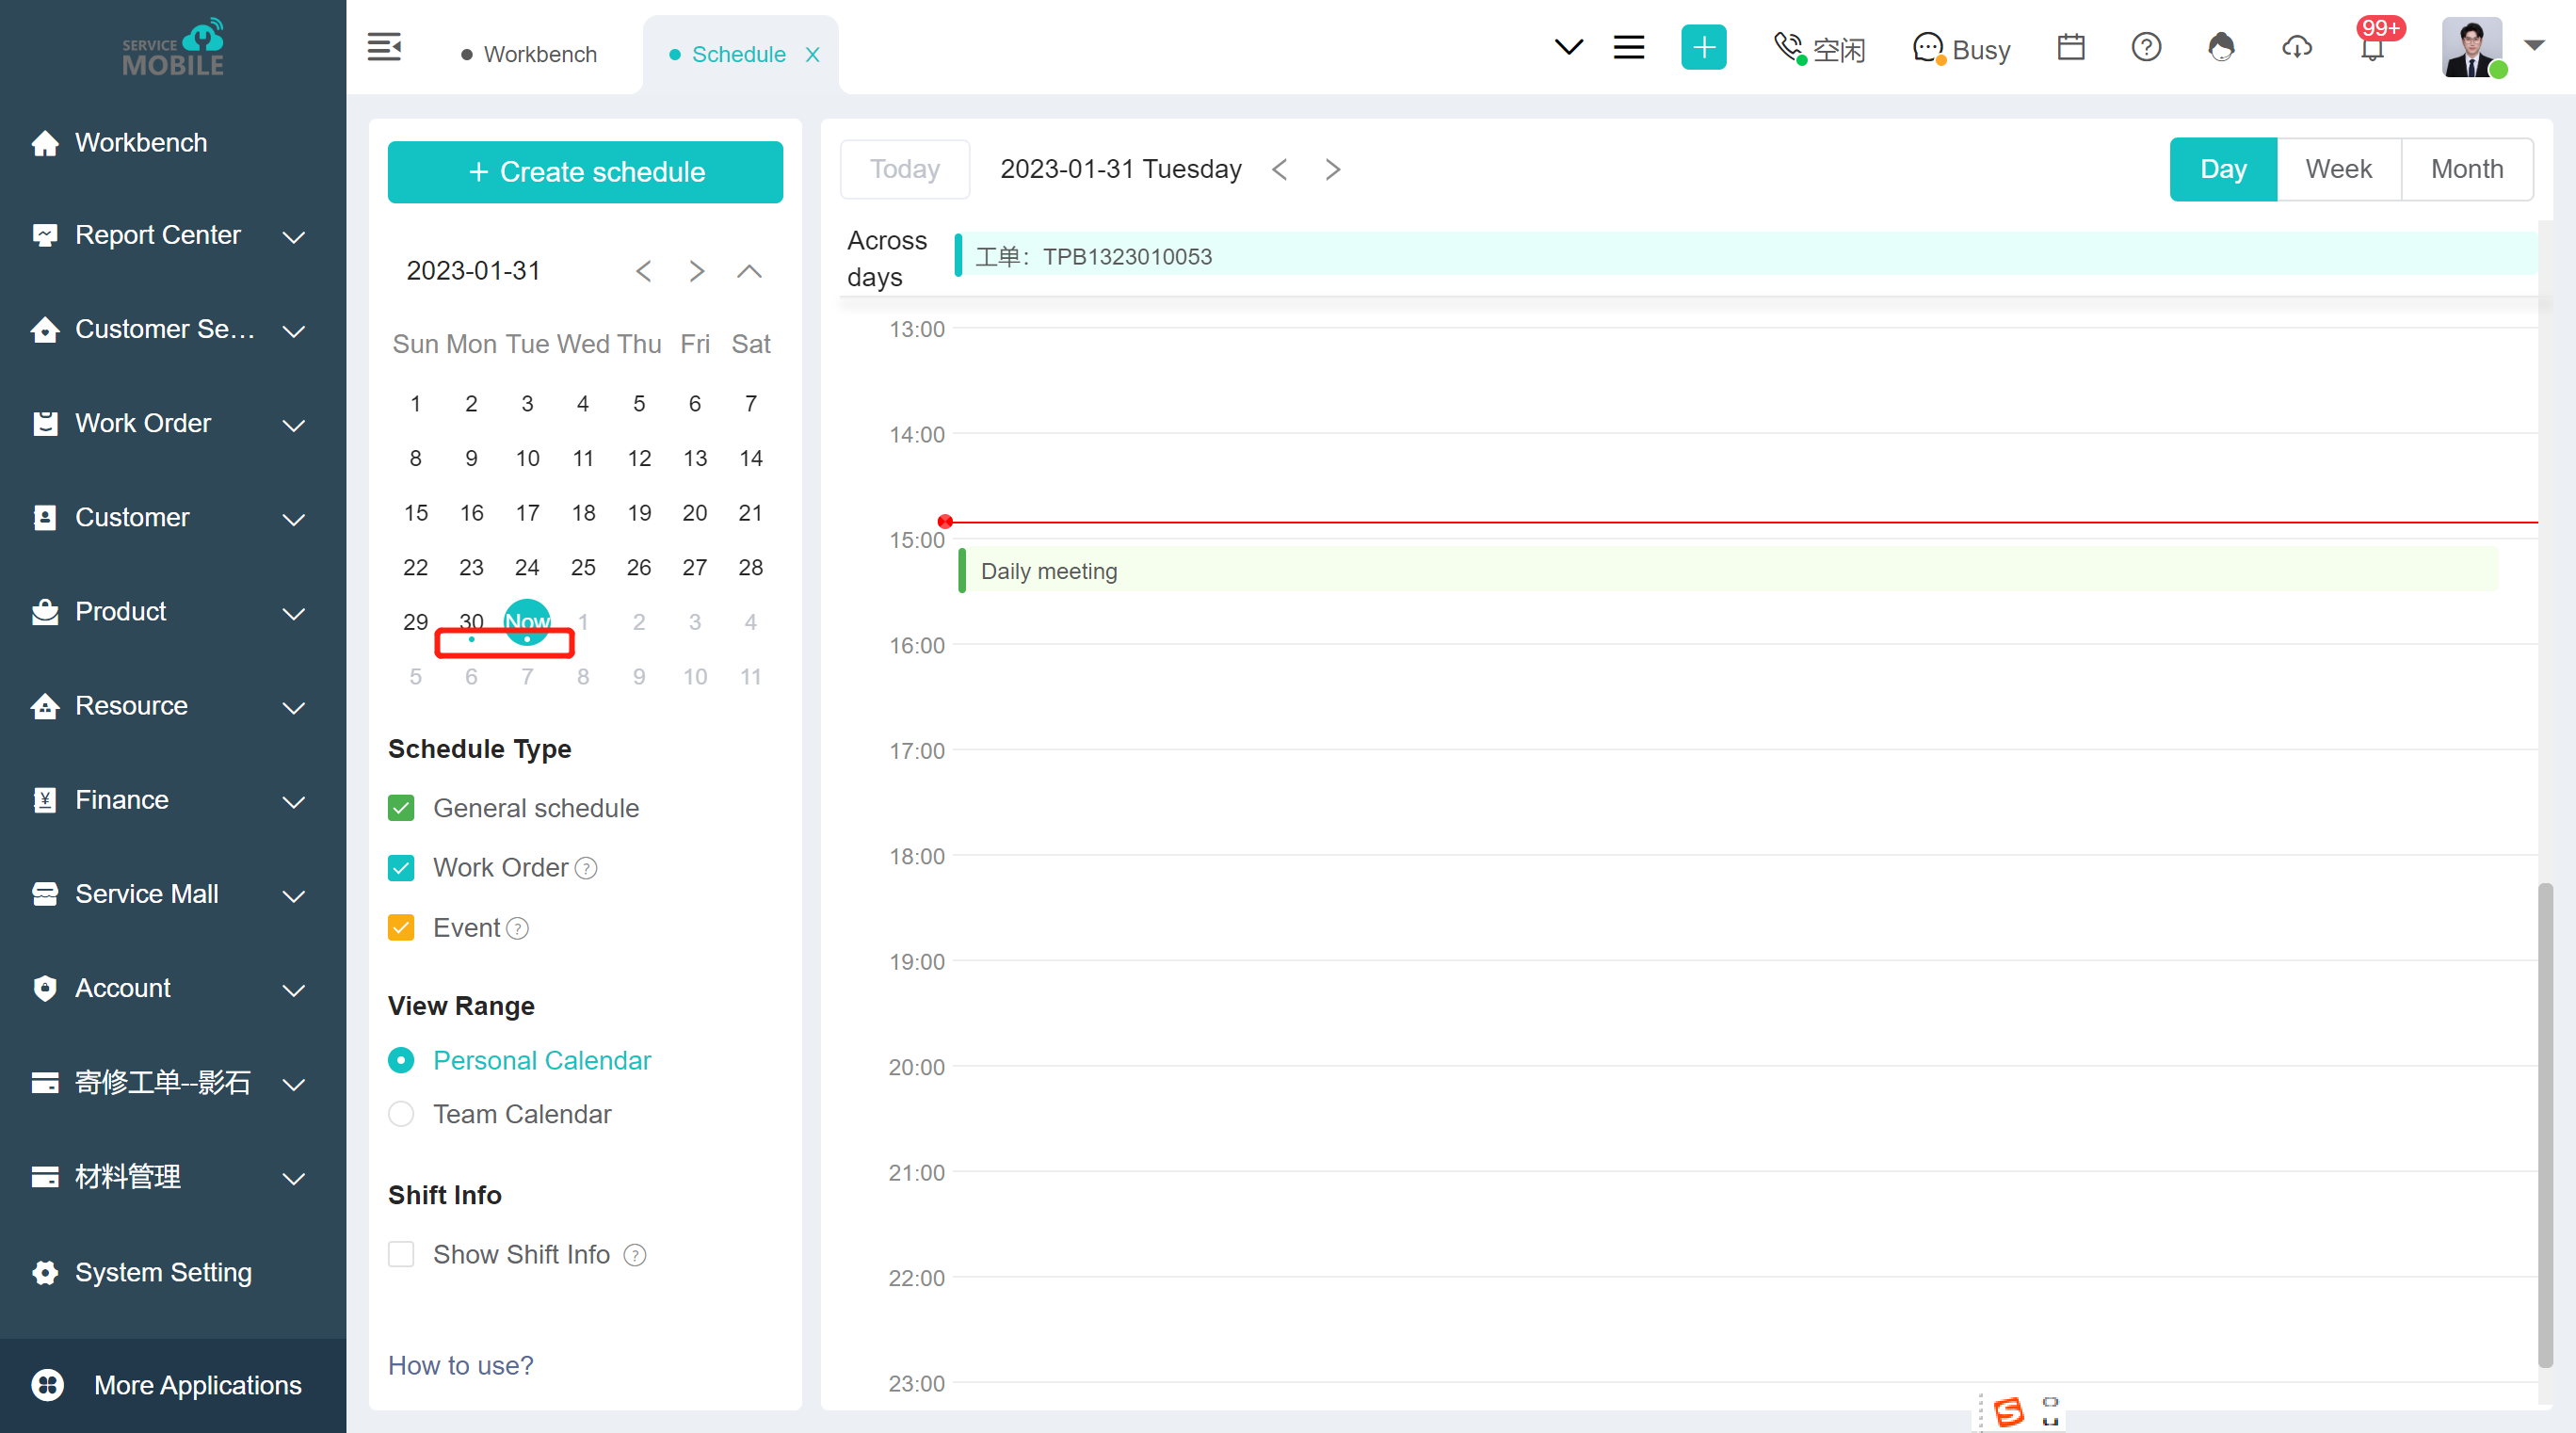This screenshot has width=2576, height=1433.
Task: Open More Applications grid icon
Action: [x=47, y=1385]
